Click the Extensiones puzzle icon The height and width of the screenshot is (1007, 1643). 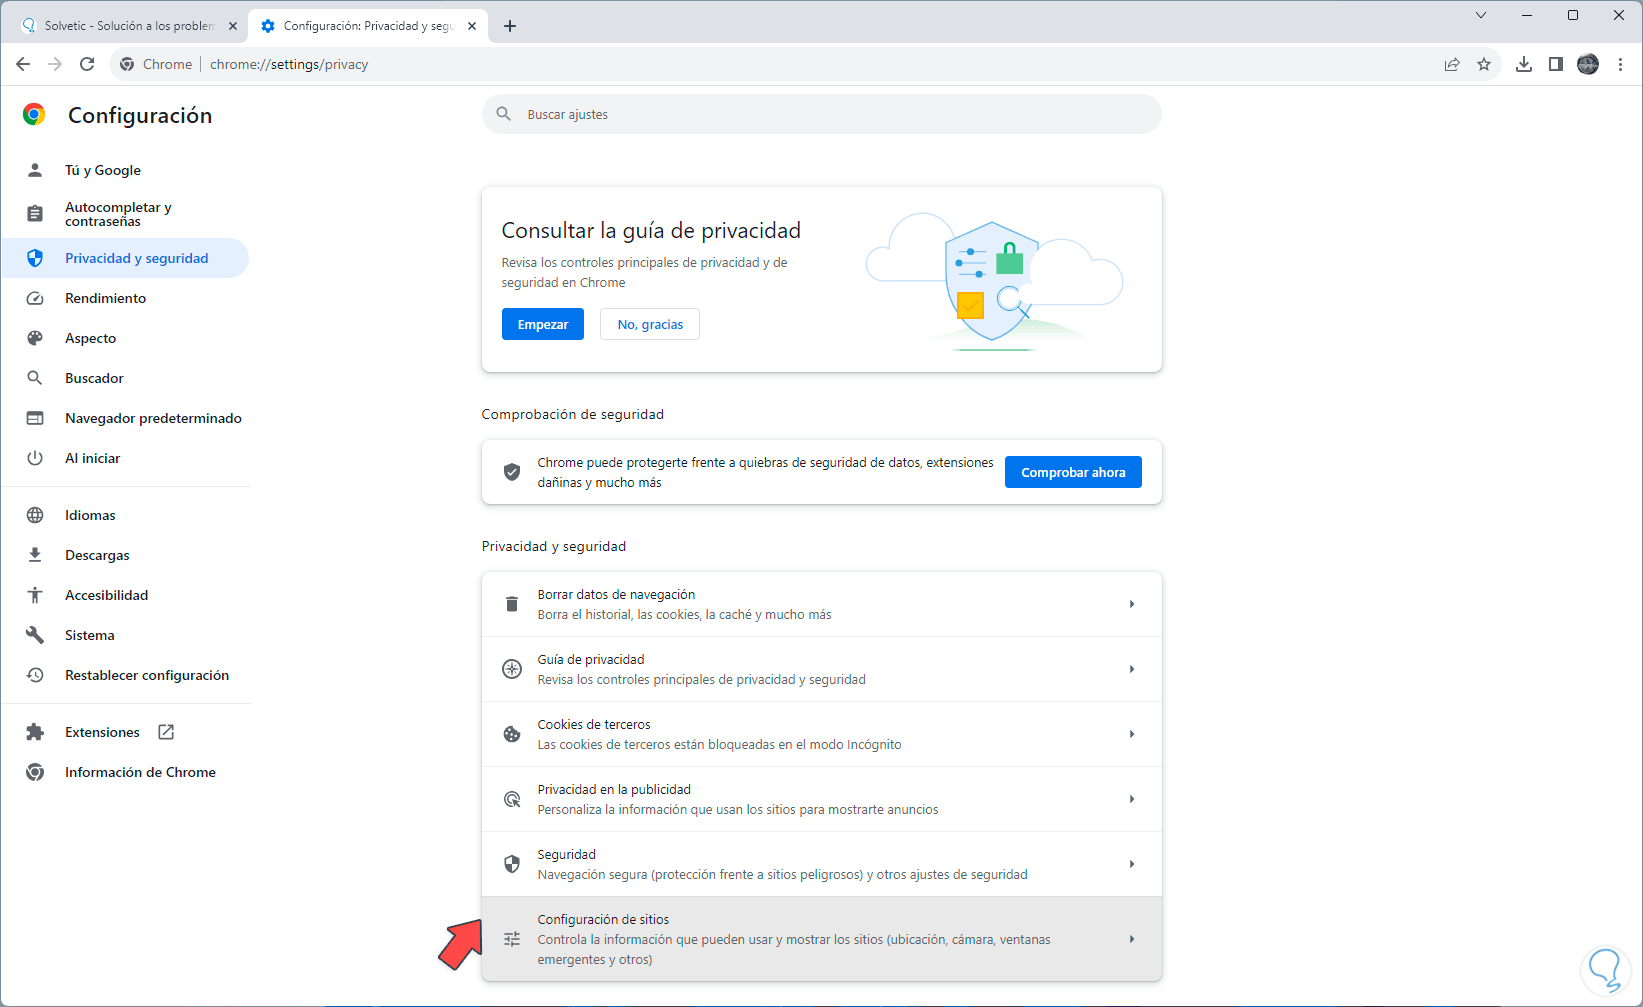(x=35, y=732)
